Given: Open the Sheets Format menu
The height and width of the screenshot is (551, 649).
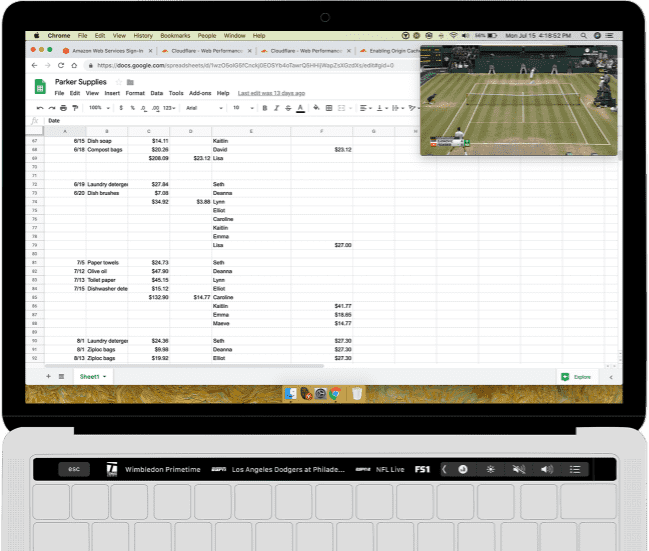Looking at the screenshot, I should 135,93.
